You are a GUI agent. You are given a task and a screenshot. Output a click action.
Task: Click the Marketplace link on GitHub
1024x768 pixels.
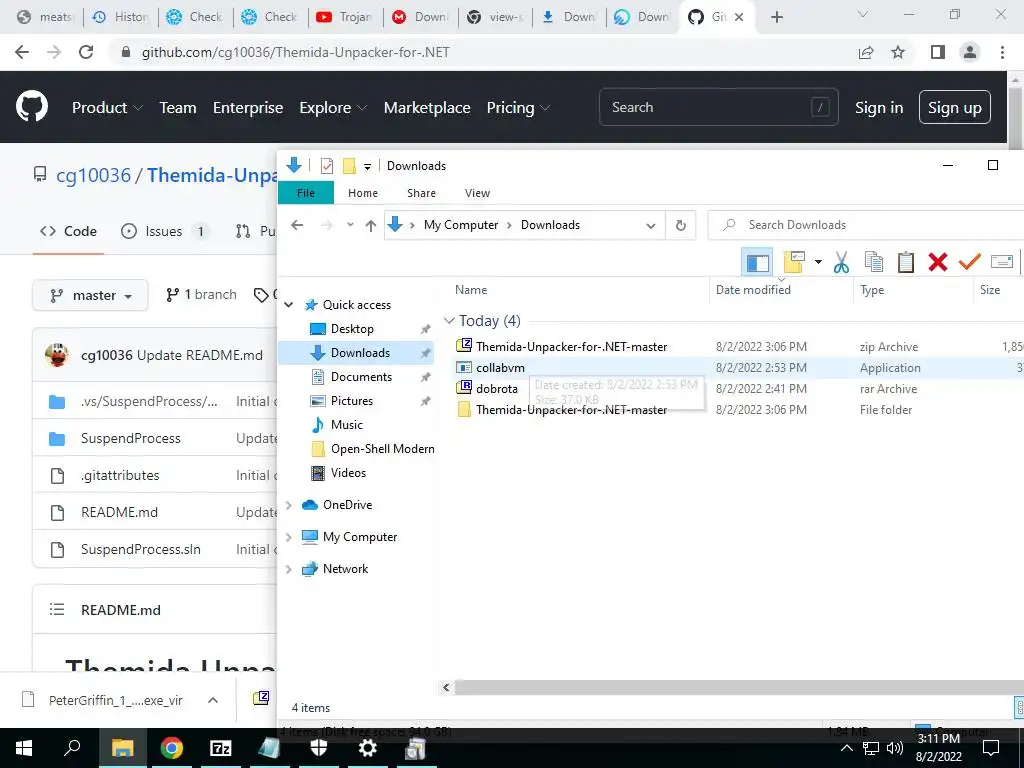pyautogui.click(x=427, y=108)
